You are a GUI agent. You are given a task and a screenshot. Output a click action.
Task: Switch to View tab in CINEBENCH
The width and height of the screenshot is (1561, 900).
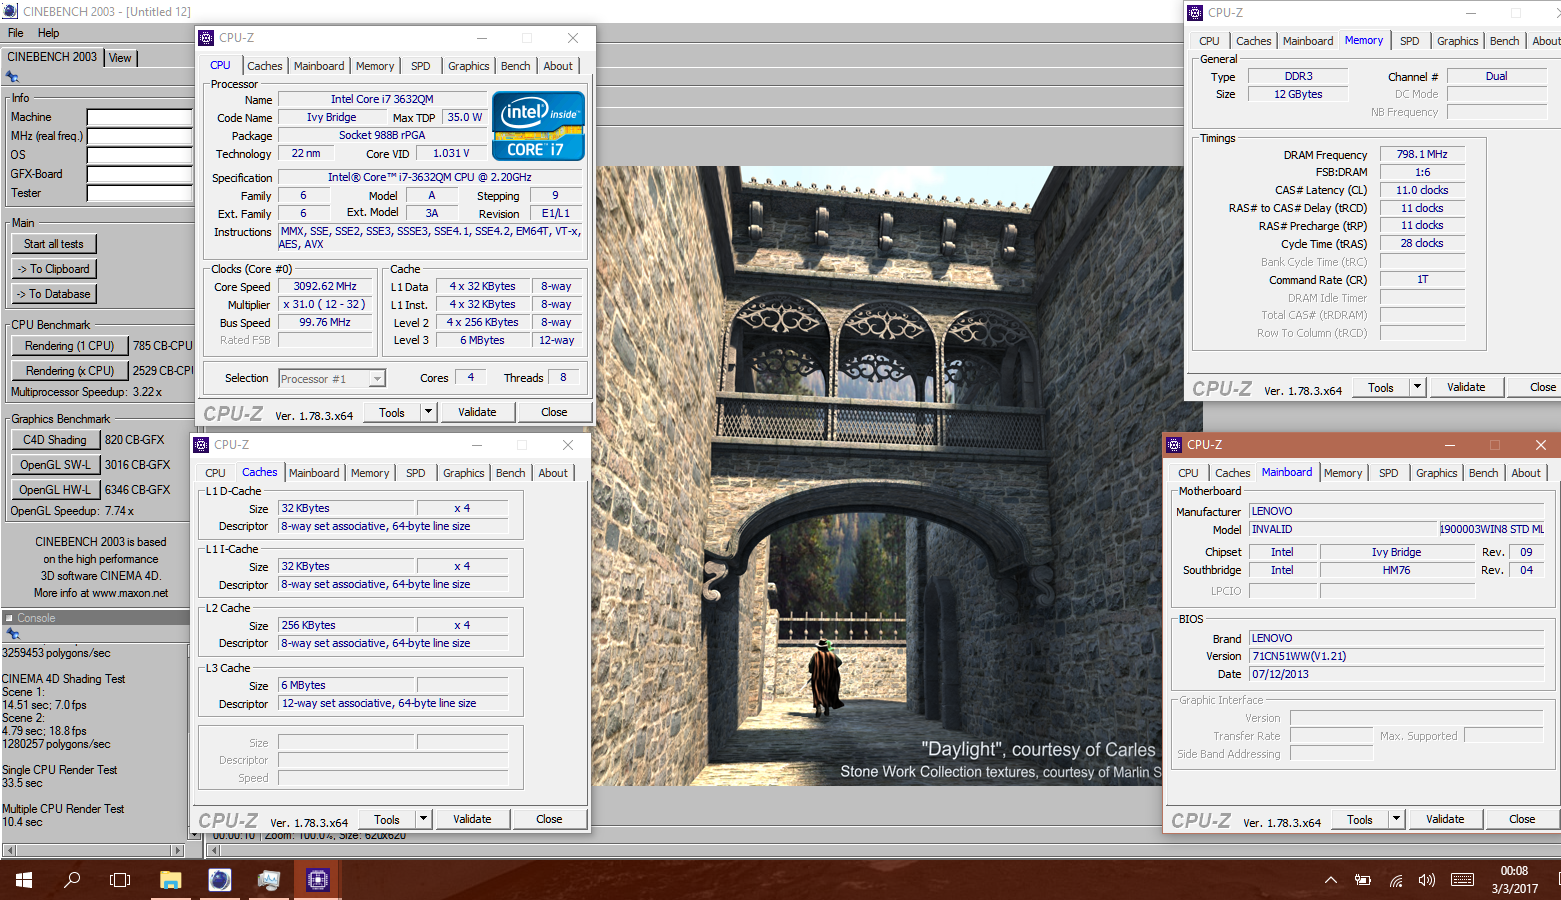point(120,58)
